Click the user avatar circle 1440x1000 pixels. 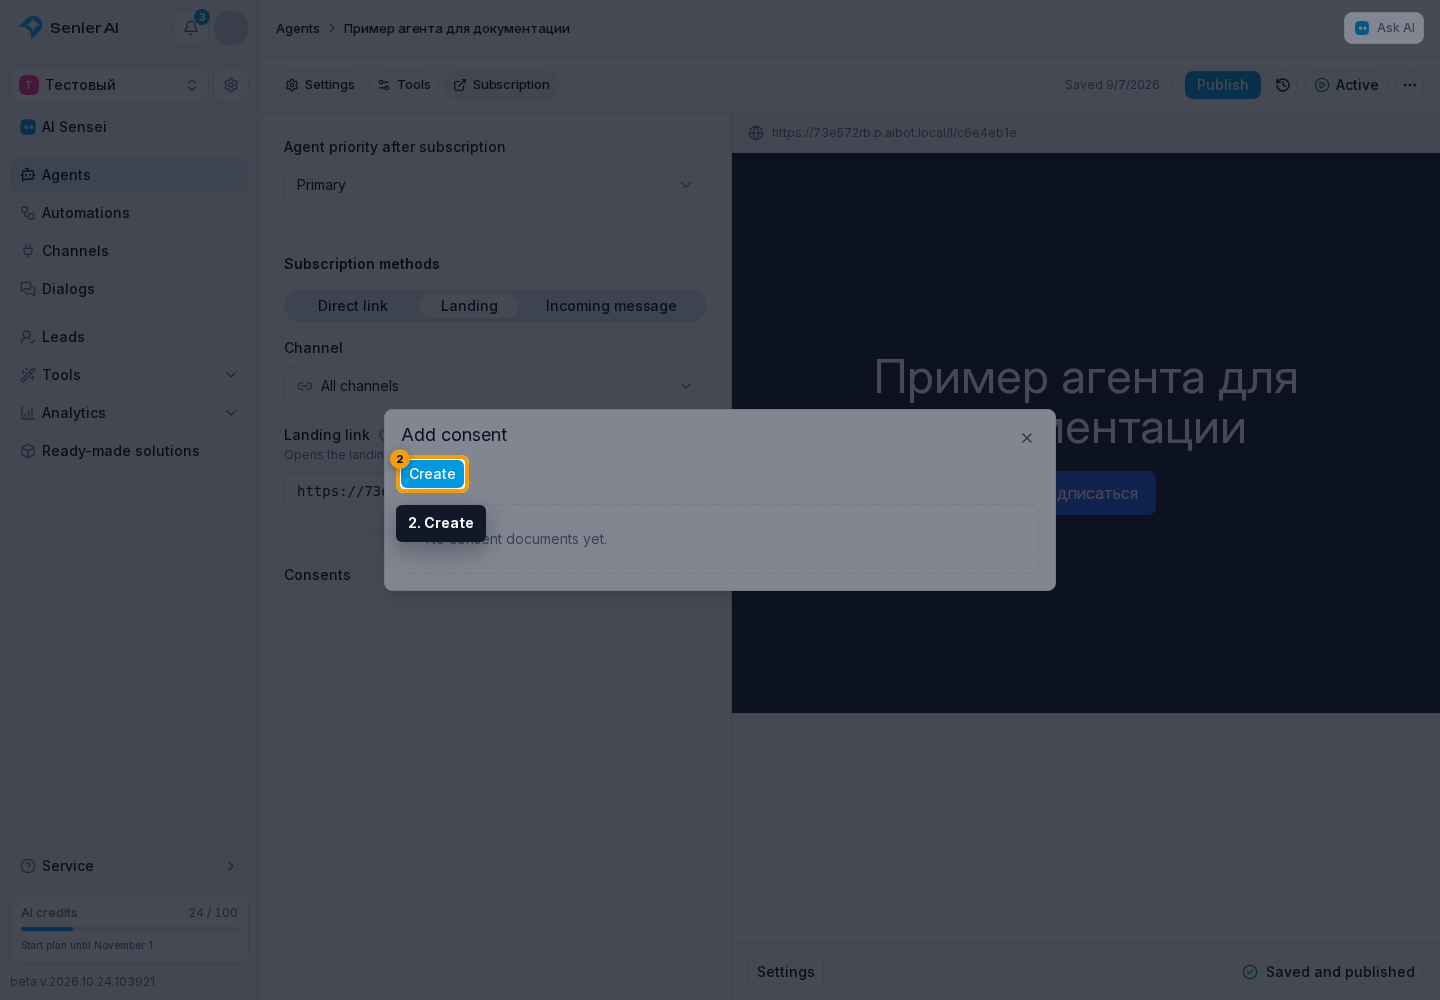(x=231, y=28)
